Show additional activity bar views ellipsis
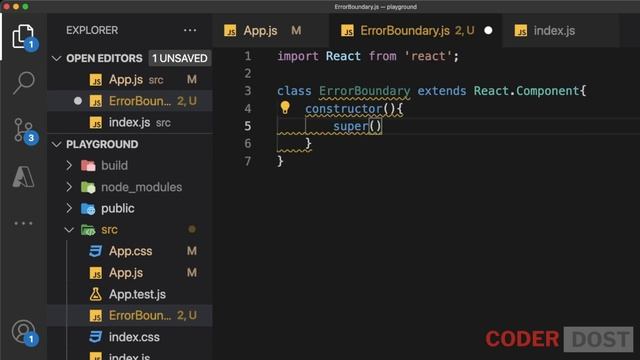 pyautogui.click(x=23, y=223)
